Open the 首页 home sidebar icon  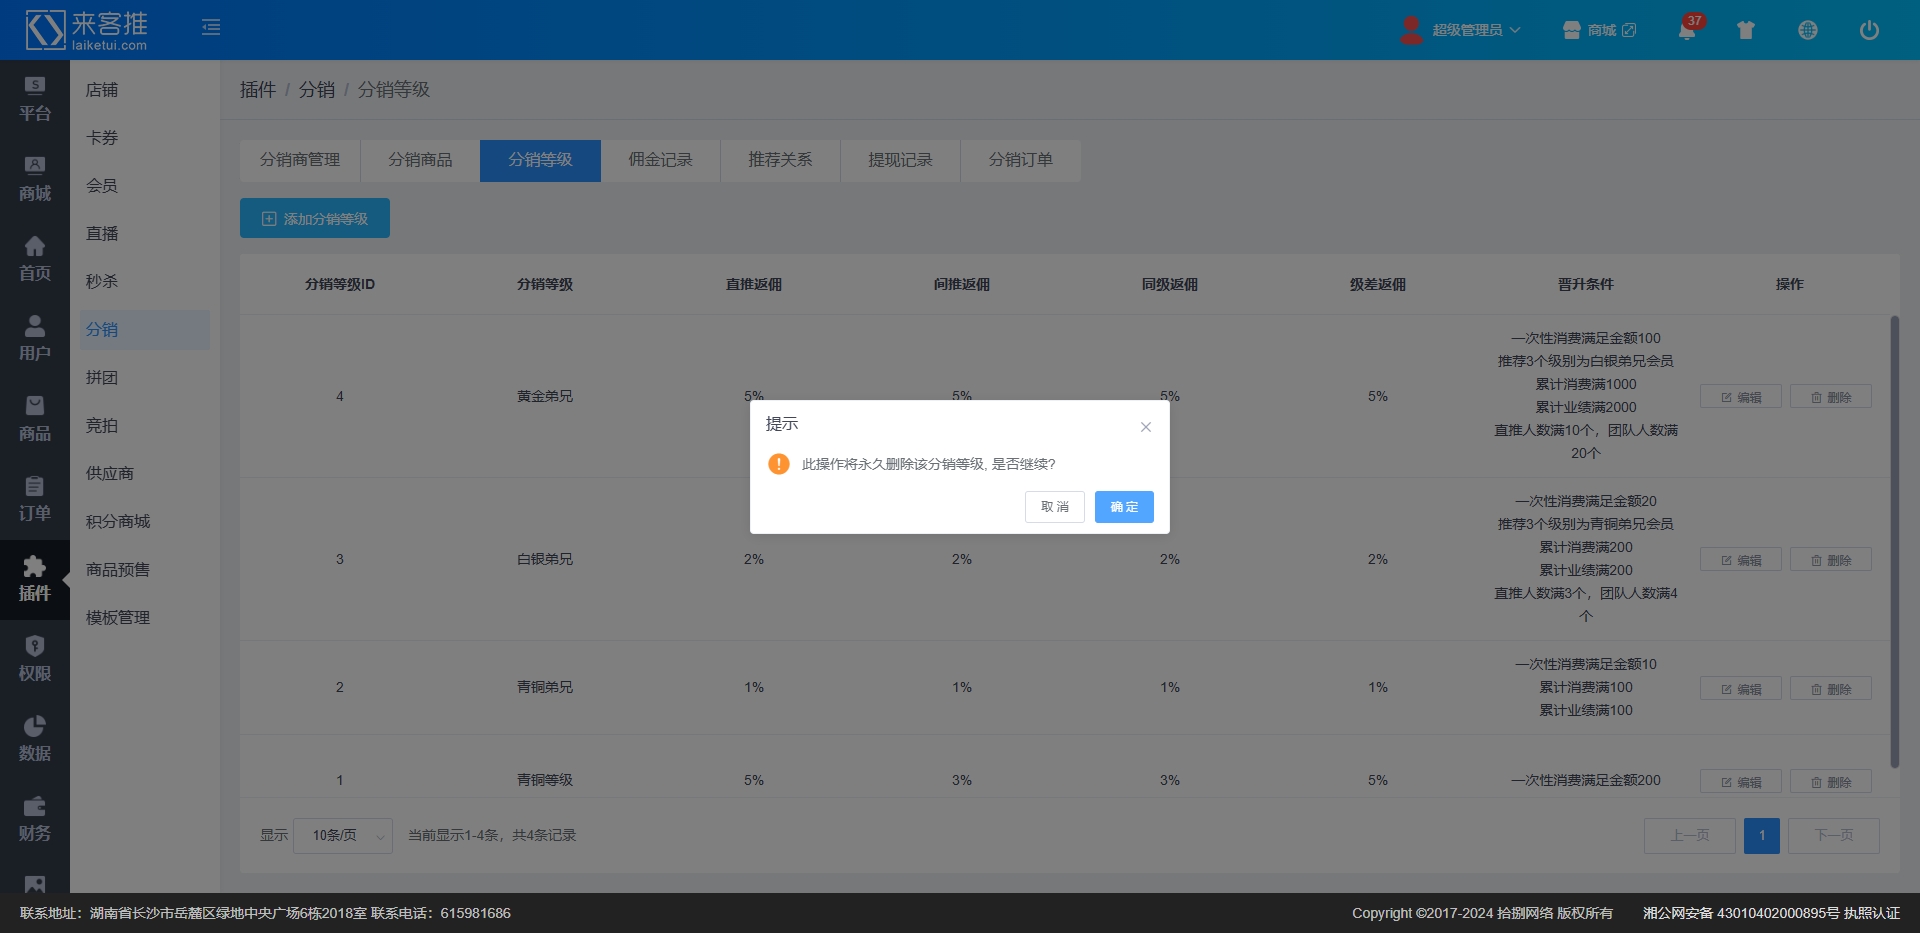pos(35,259)
